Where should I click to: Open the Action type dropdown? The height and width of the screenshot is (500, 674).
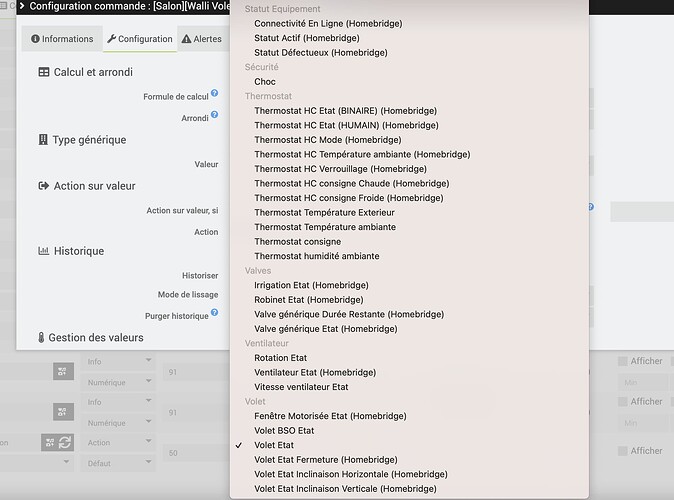118,442
